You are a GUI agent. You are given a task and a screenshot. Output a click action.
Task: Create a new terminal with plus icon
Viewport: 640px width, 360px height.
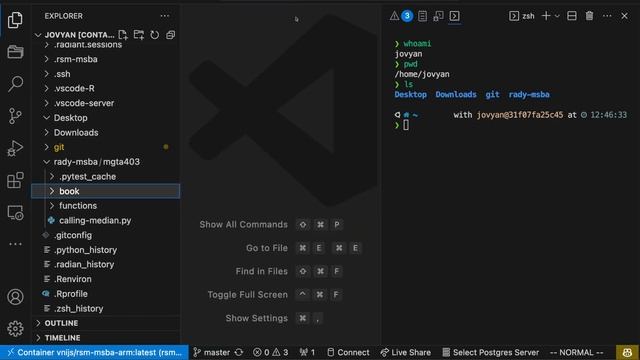tap(546, 16)
